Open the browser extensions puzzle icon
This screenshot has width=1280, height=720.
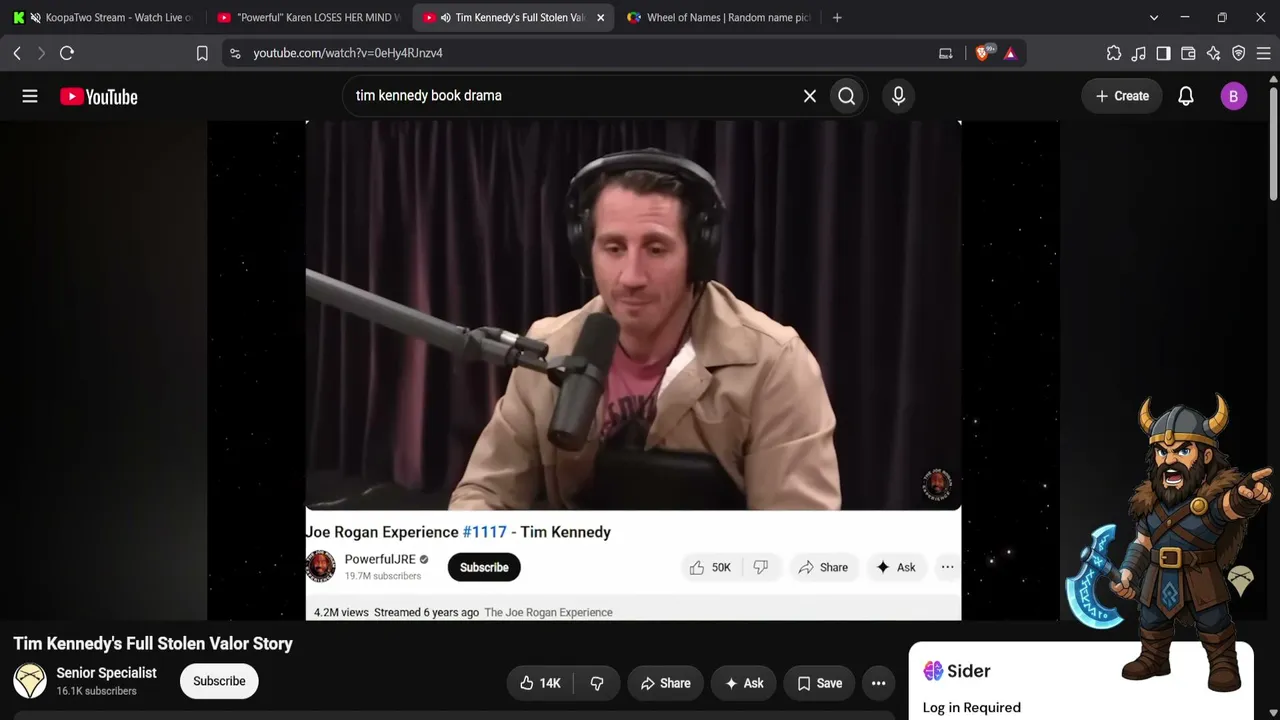1114,53
